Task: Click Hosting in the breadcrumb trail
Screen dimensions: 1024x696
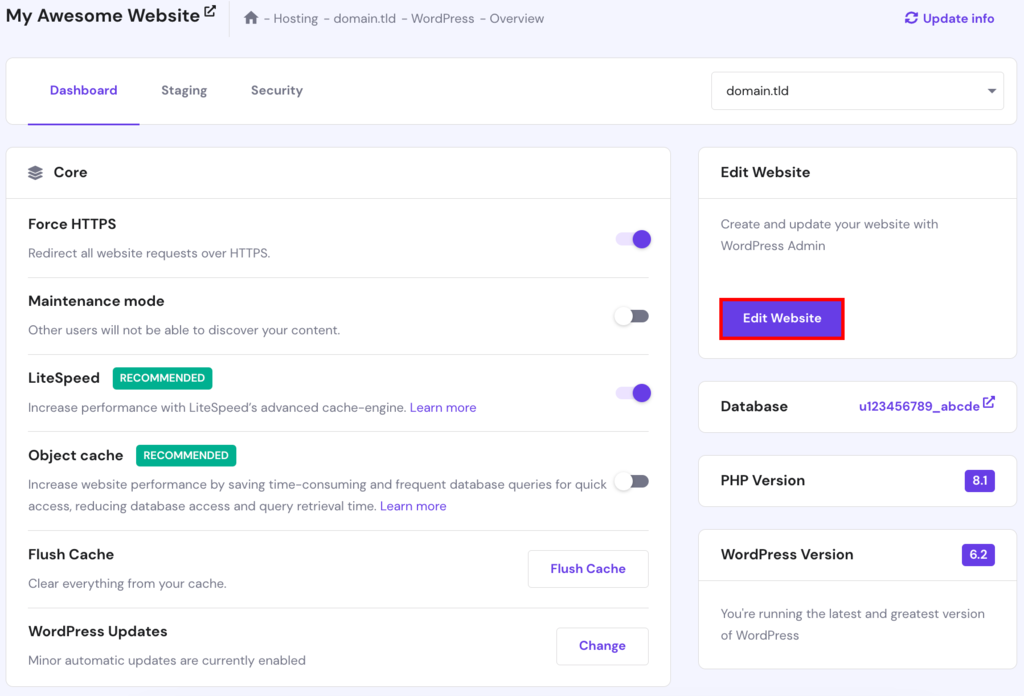Action: point(295,18)
